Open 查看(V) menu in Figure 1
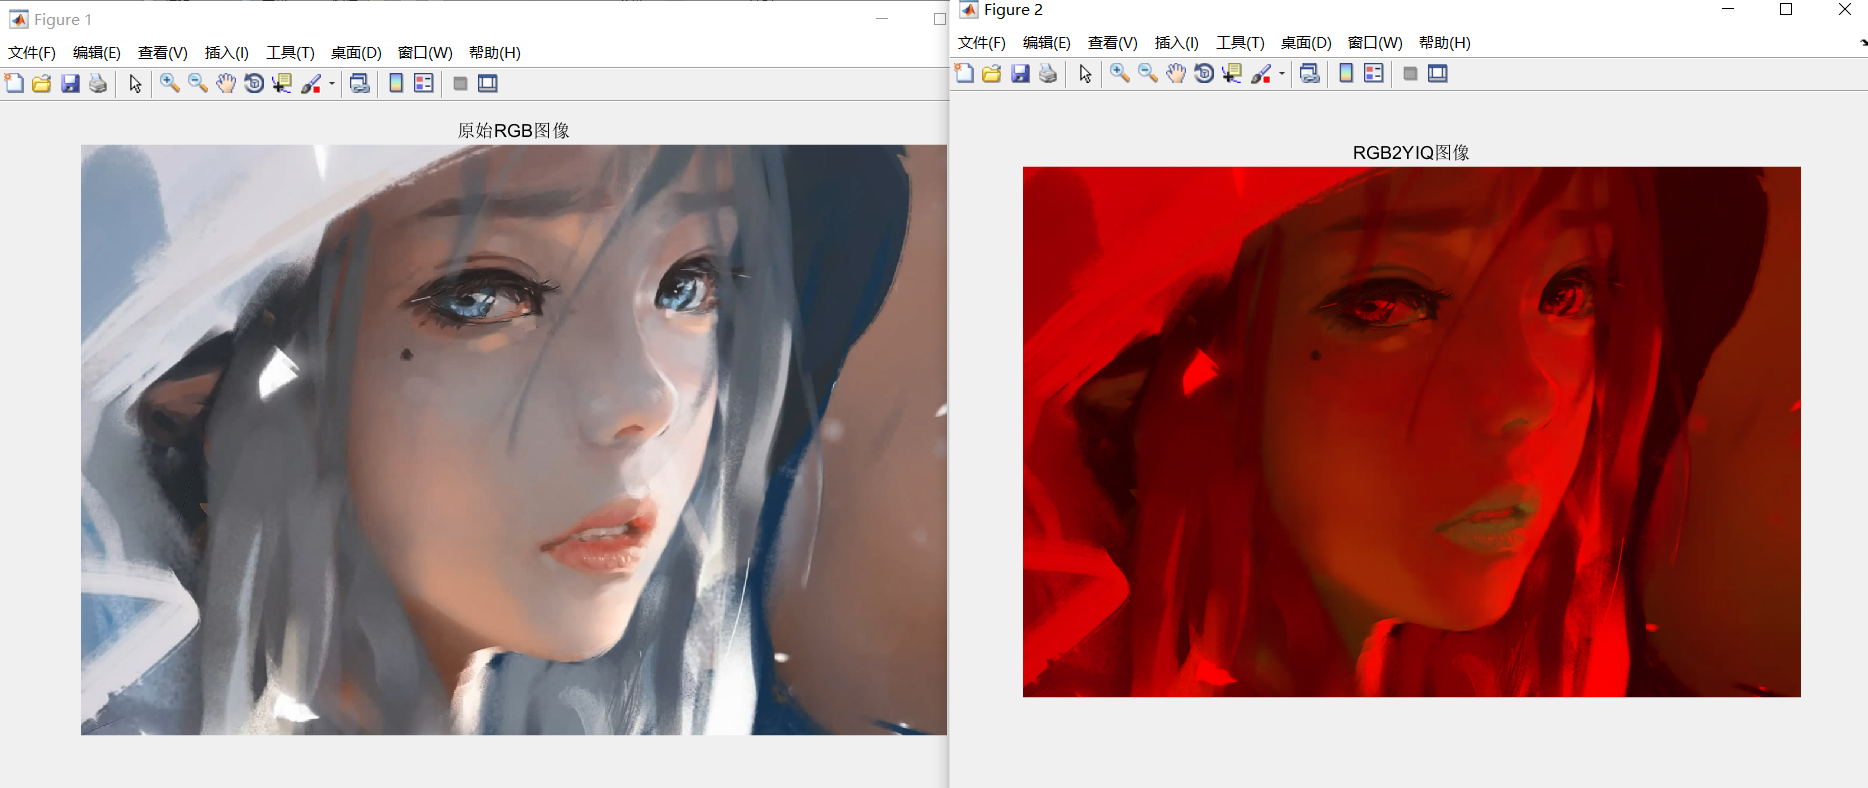 (163, 53)
